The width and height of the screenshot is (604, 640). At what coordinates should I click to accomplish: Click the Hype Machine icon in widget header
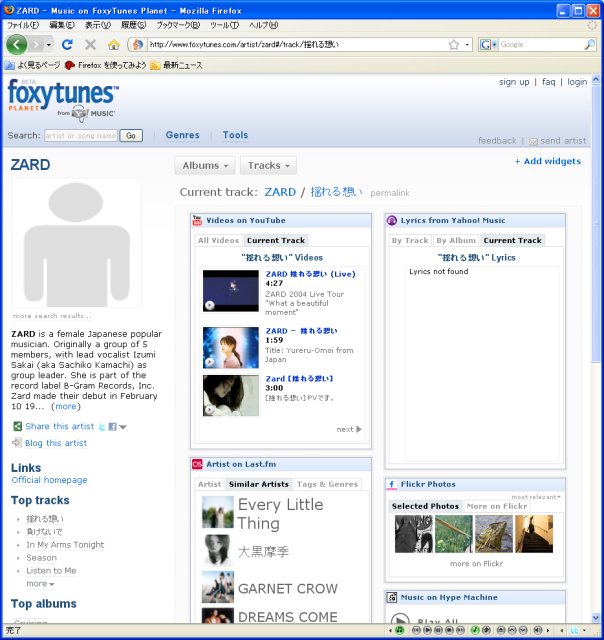[392, 598]
